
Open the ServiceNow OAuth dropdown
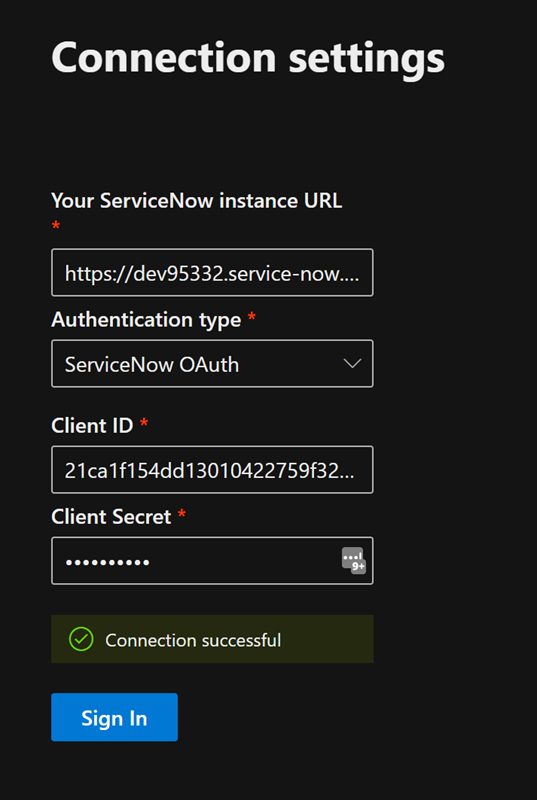[x=212, y=364]
